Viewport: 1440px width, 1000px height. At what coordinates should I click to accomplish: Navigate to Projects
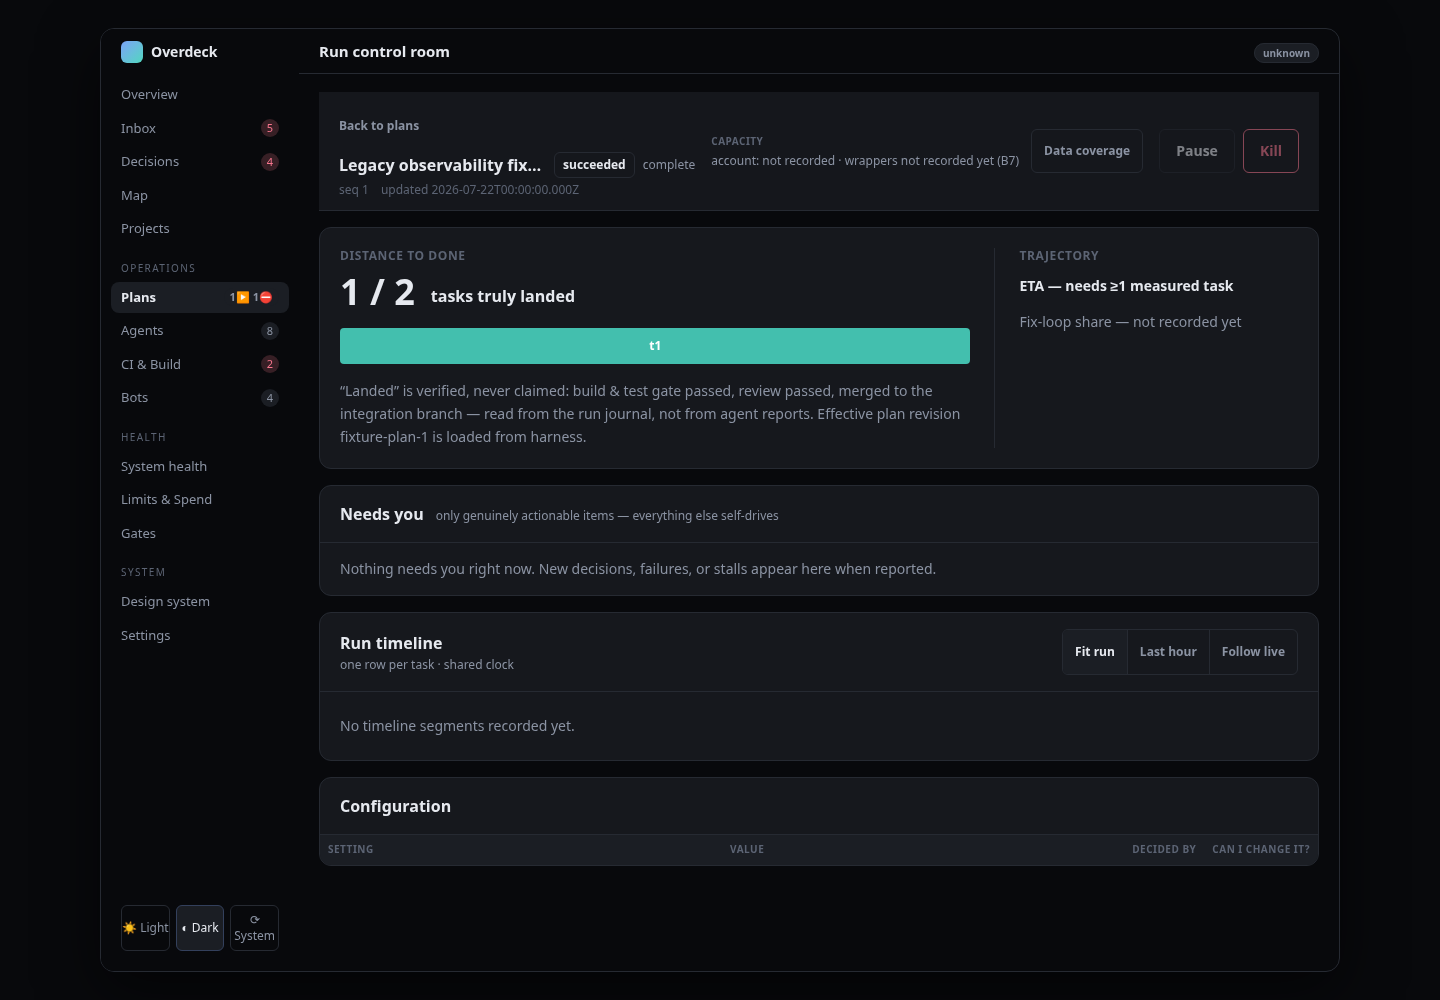click(x=200, y=229)
